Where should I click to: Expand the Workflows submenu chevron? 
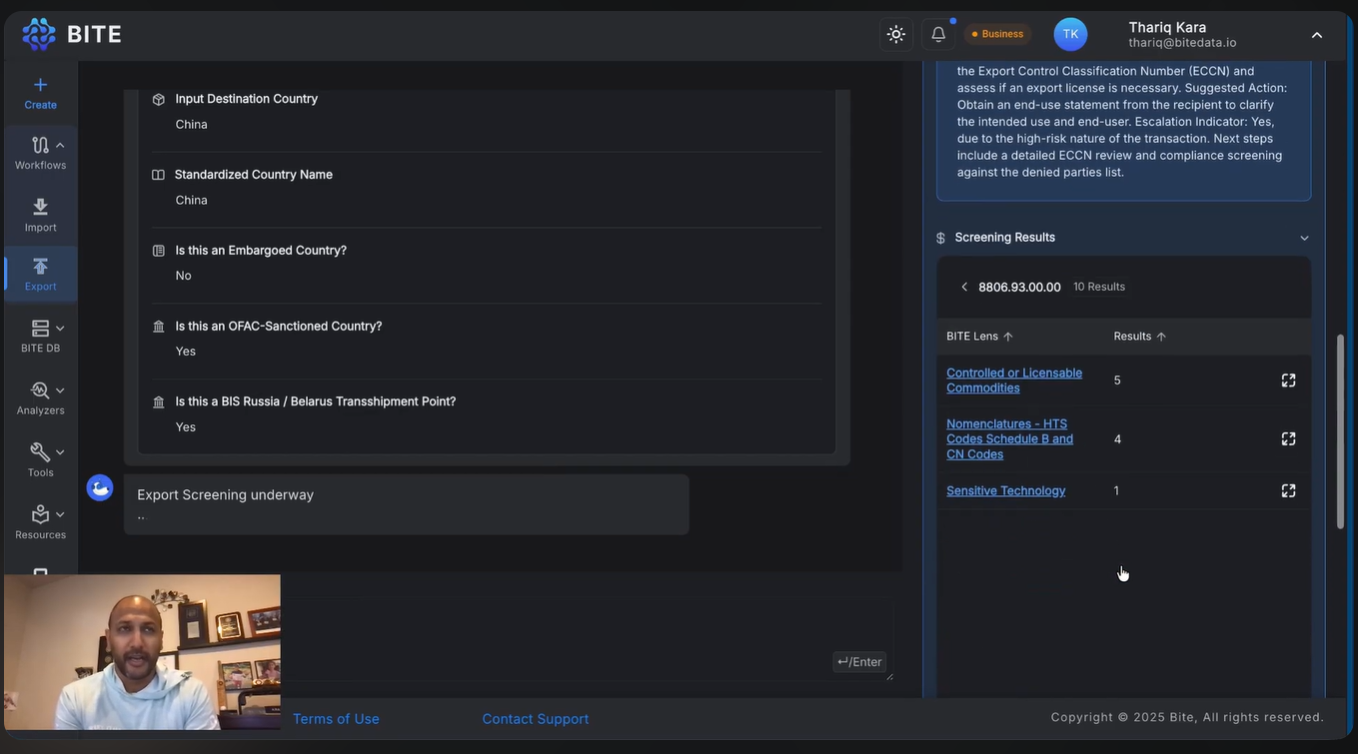[60, 145]
